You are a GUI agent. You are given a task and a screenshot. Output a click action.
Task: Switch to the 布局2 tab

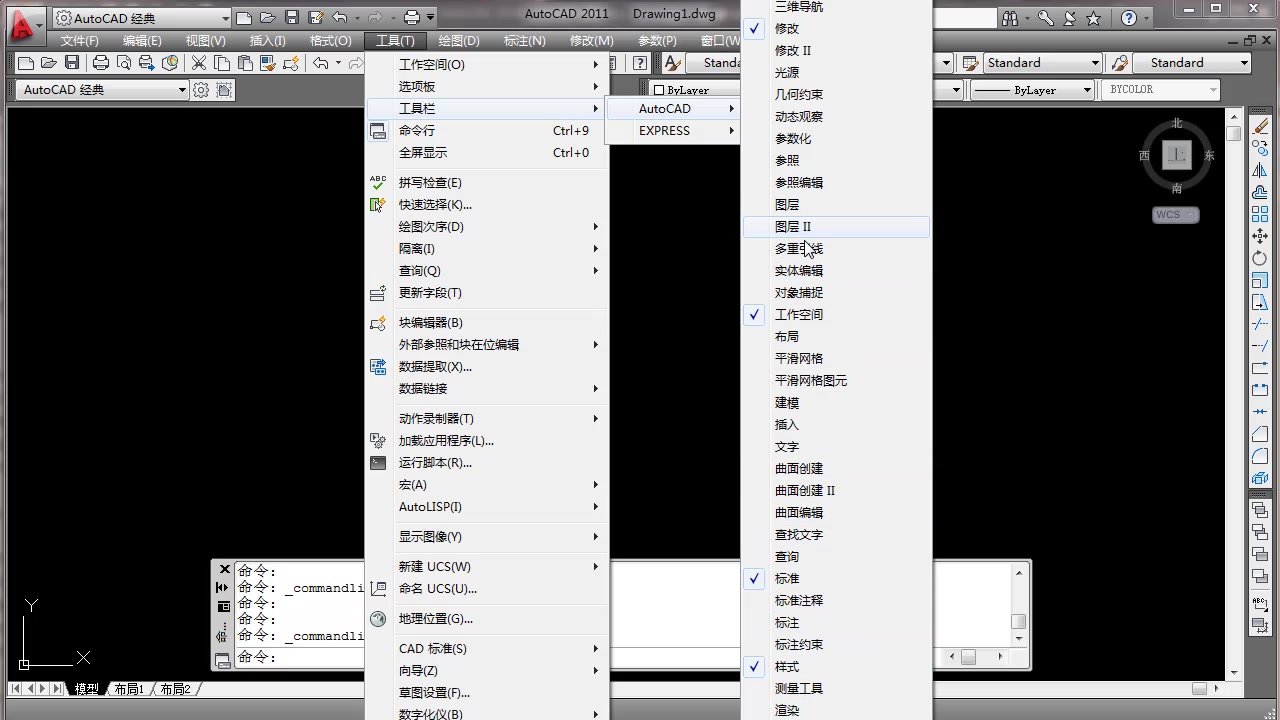click(x=175, y=689)
